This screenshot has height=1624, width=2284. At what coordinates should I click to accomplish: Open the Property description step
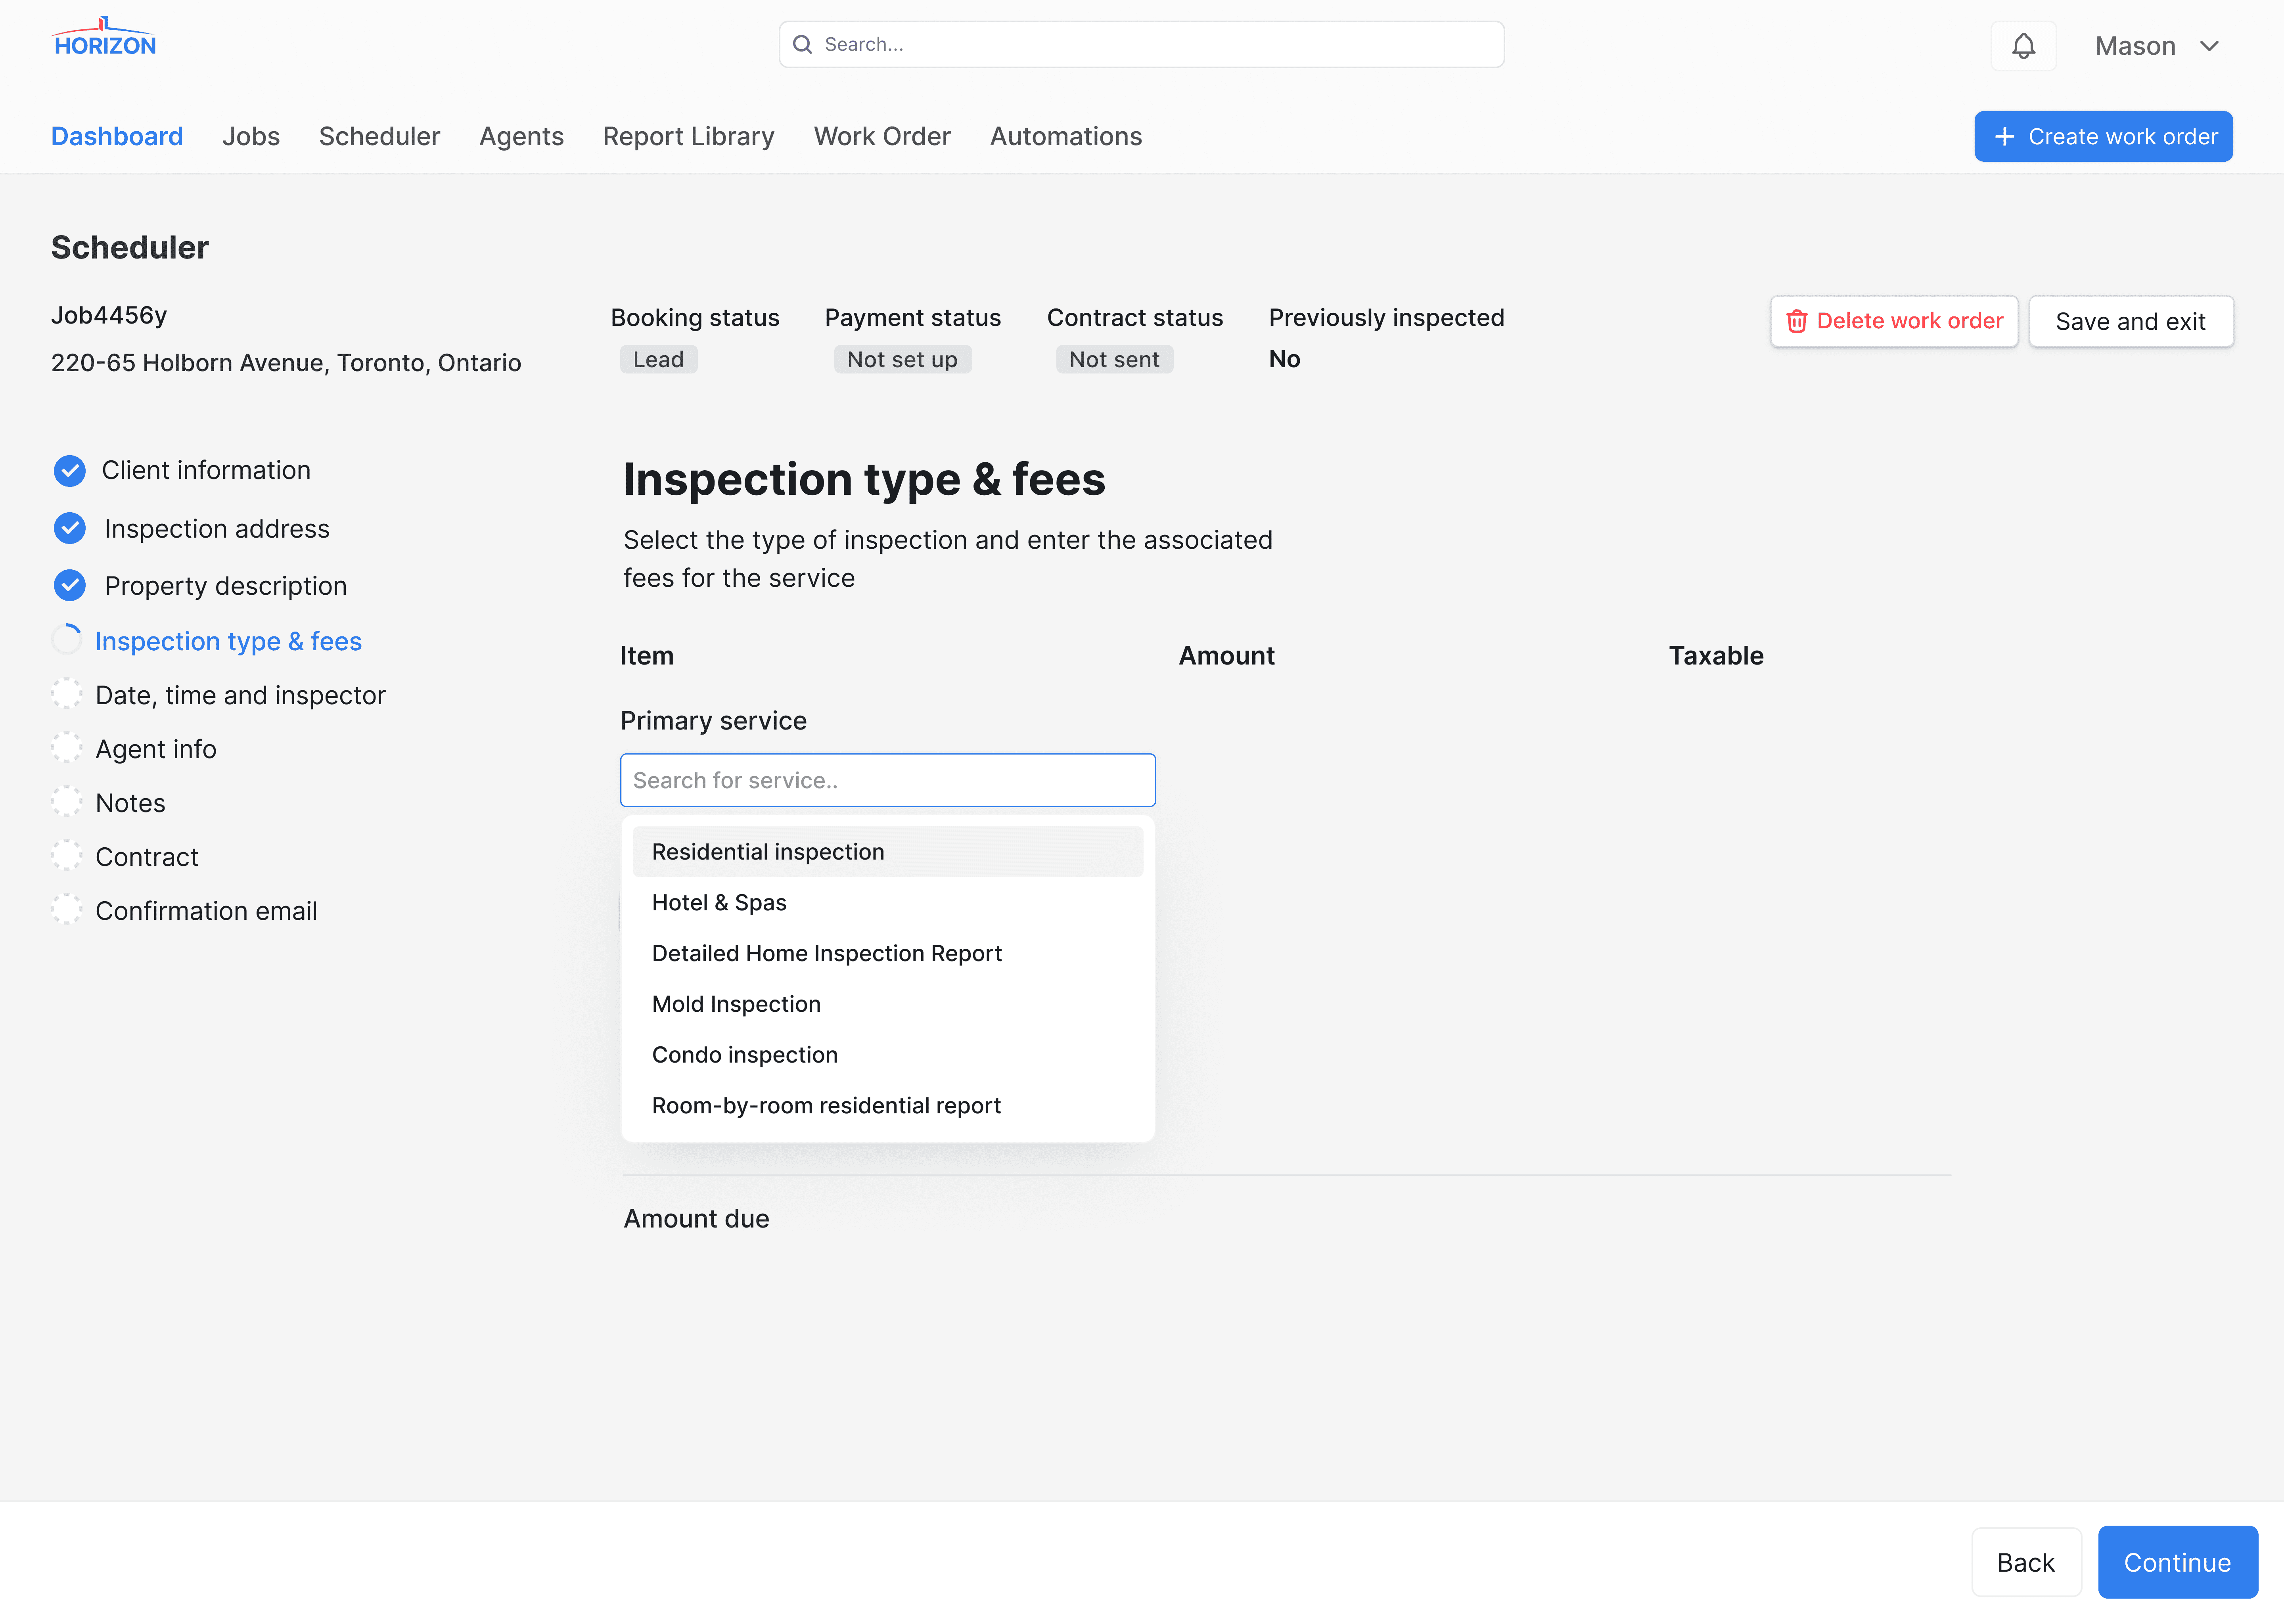click(x=226, y=586)
